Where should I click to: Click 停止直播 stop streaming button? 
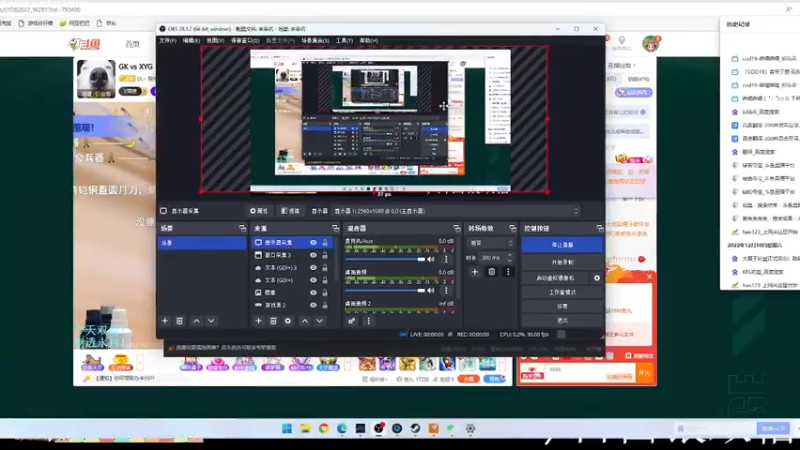(x=562, y=245)
